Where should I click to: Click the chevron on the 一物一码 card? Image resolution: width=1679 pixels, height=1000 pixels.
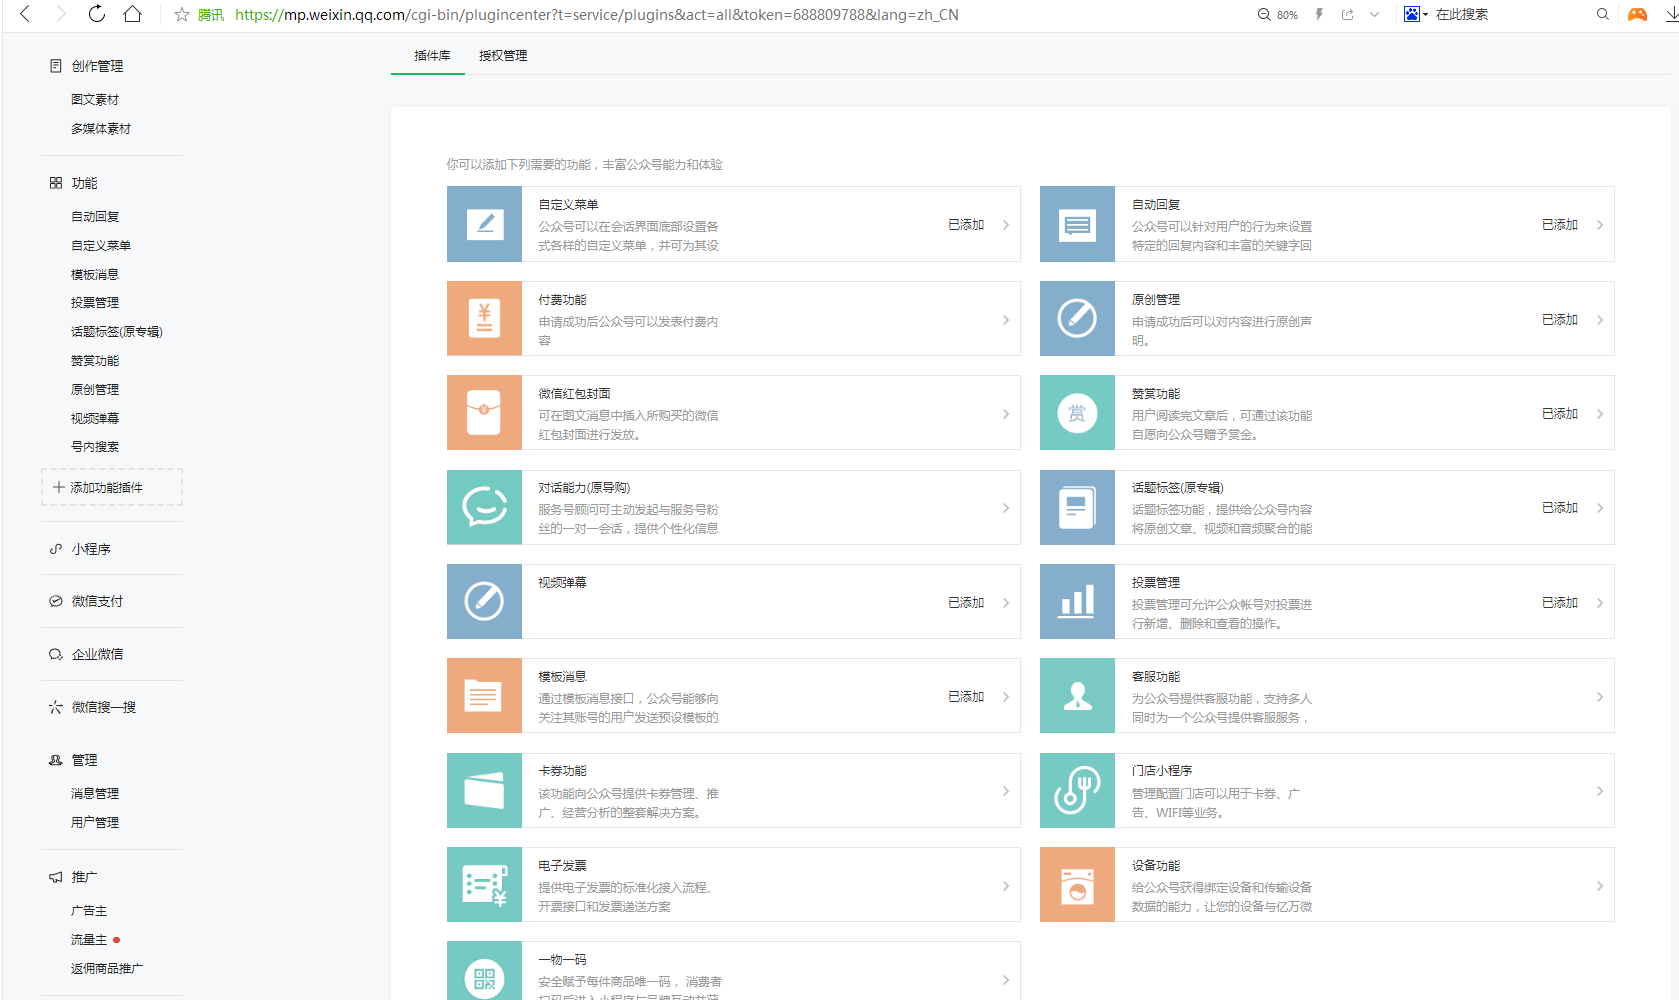[1006, 980]
